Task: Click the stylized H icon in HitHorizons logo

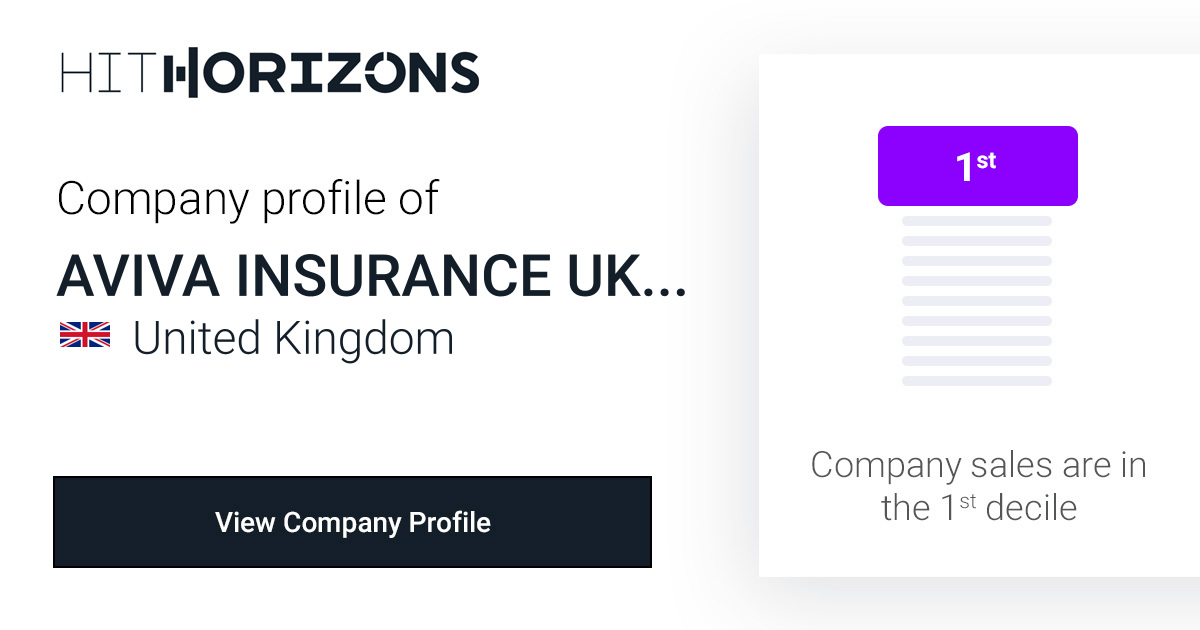Action: point(181,73)
